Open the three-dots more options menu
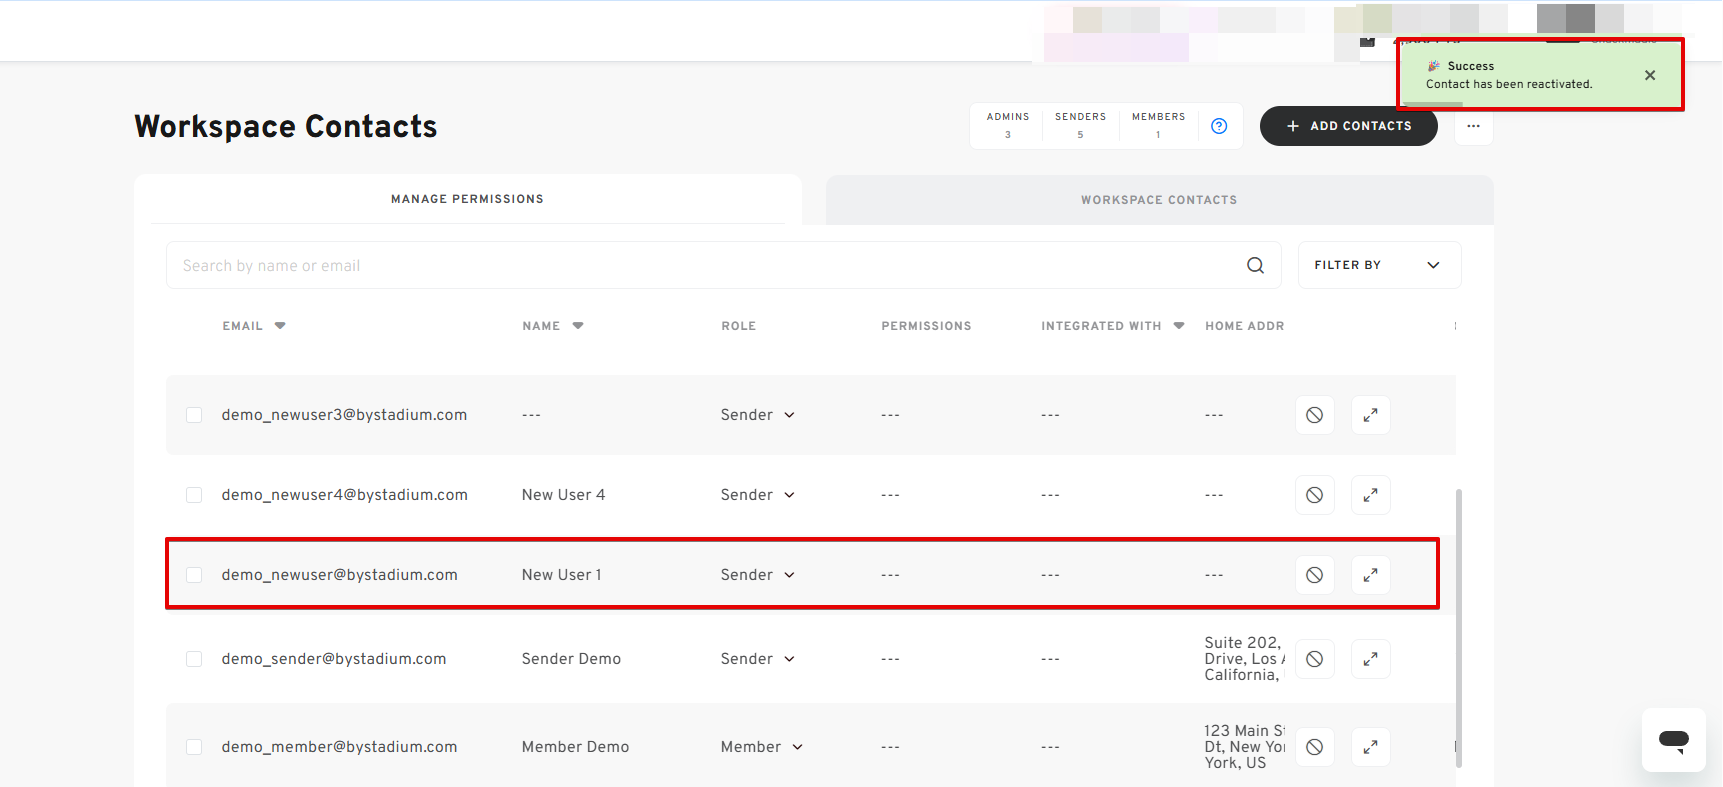1723x787 pixels. (x=1473, y=126)
